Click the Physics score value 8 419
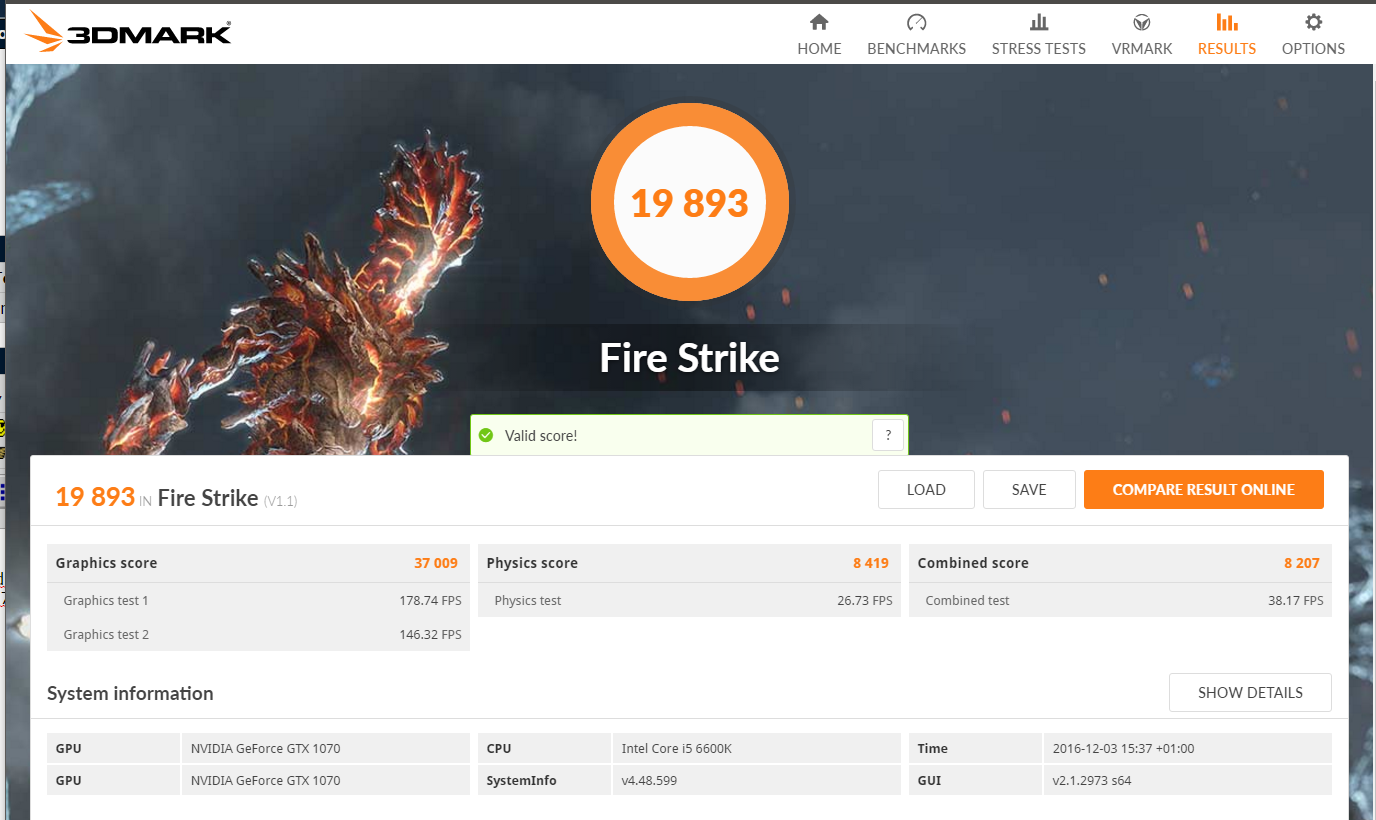This screenshot has width=1376, height=820. click(871, 563)
